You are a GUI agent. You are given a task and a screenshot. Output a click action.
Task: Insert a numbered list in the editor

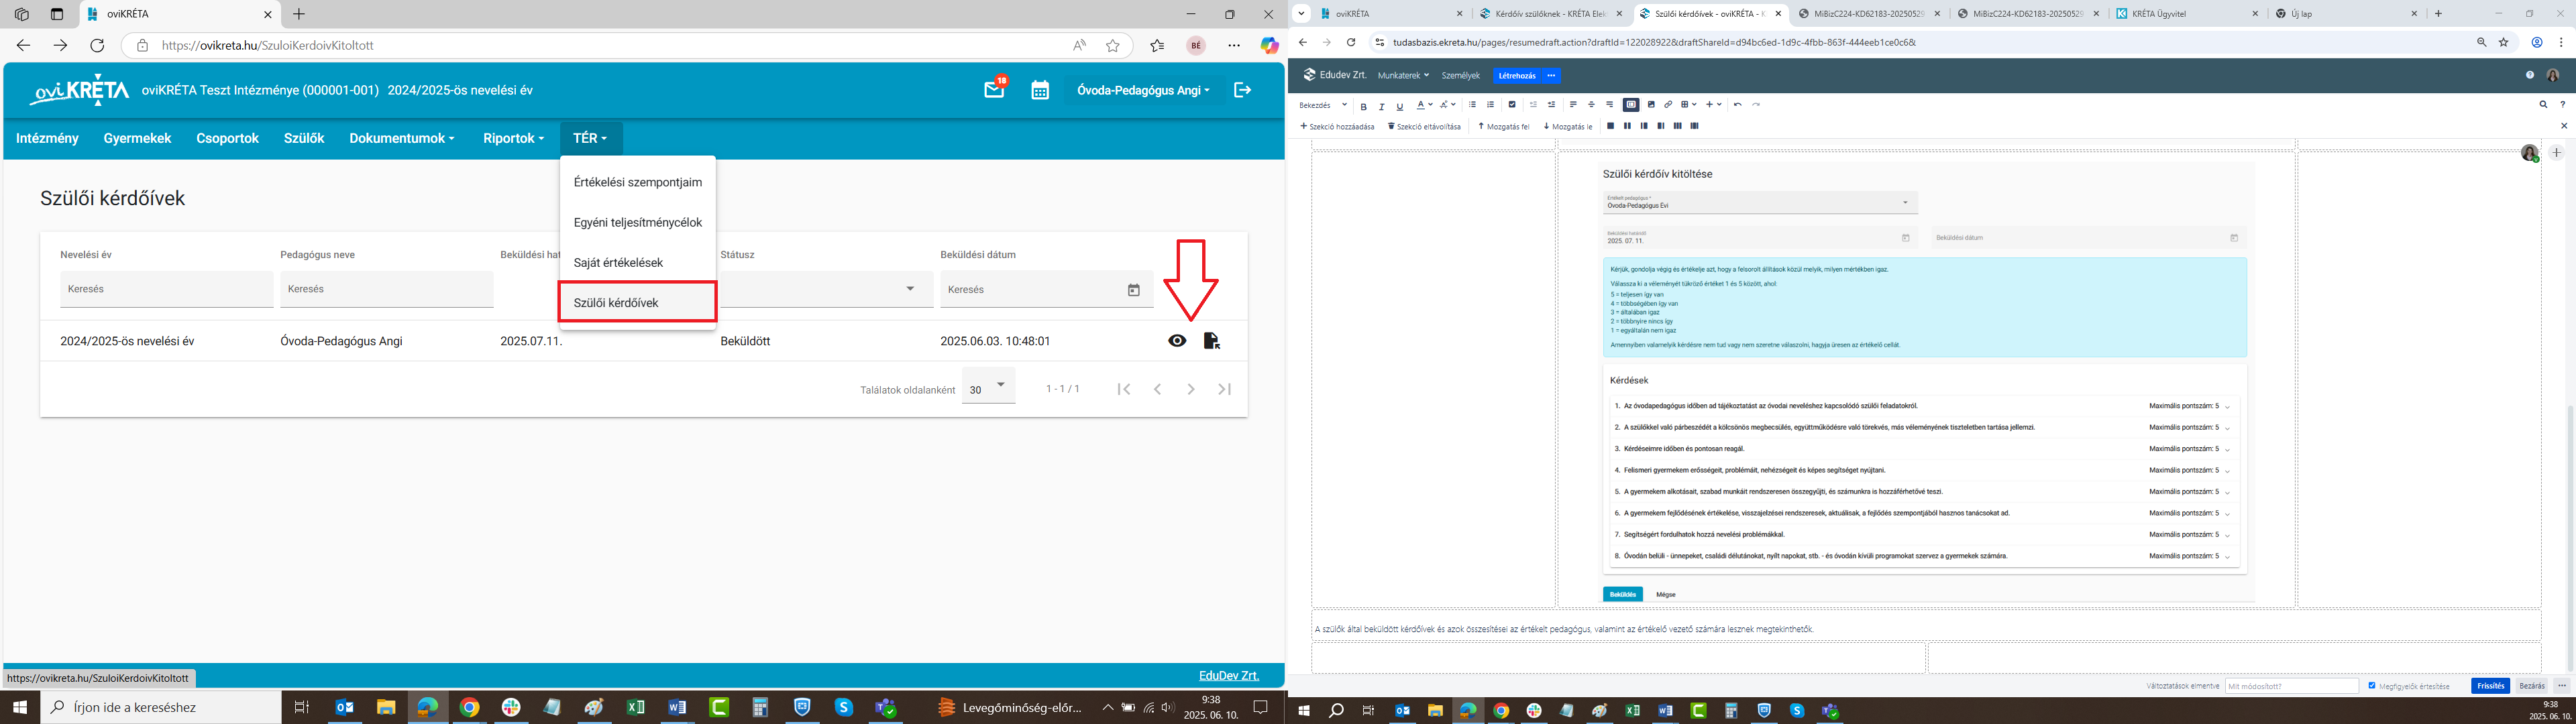click(x=1491, y=105)
